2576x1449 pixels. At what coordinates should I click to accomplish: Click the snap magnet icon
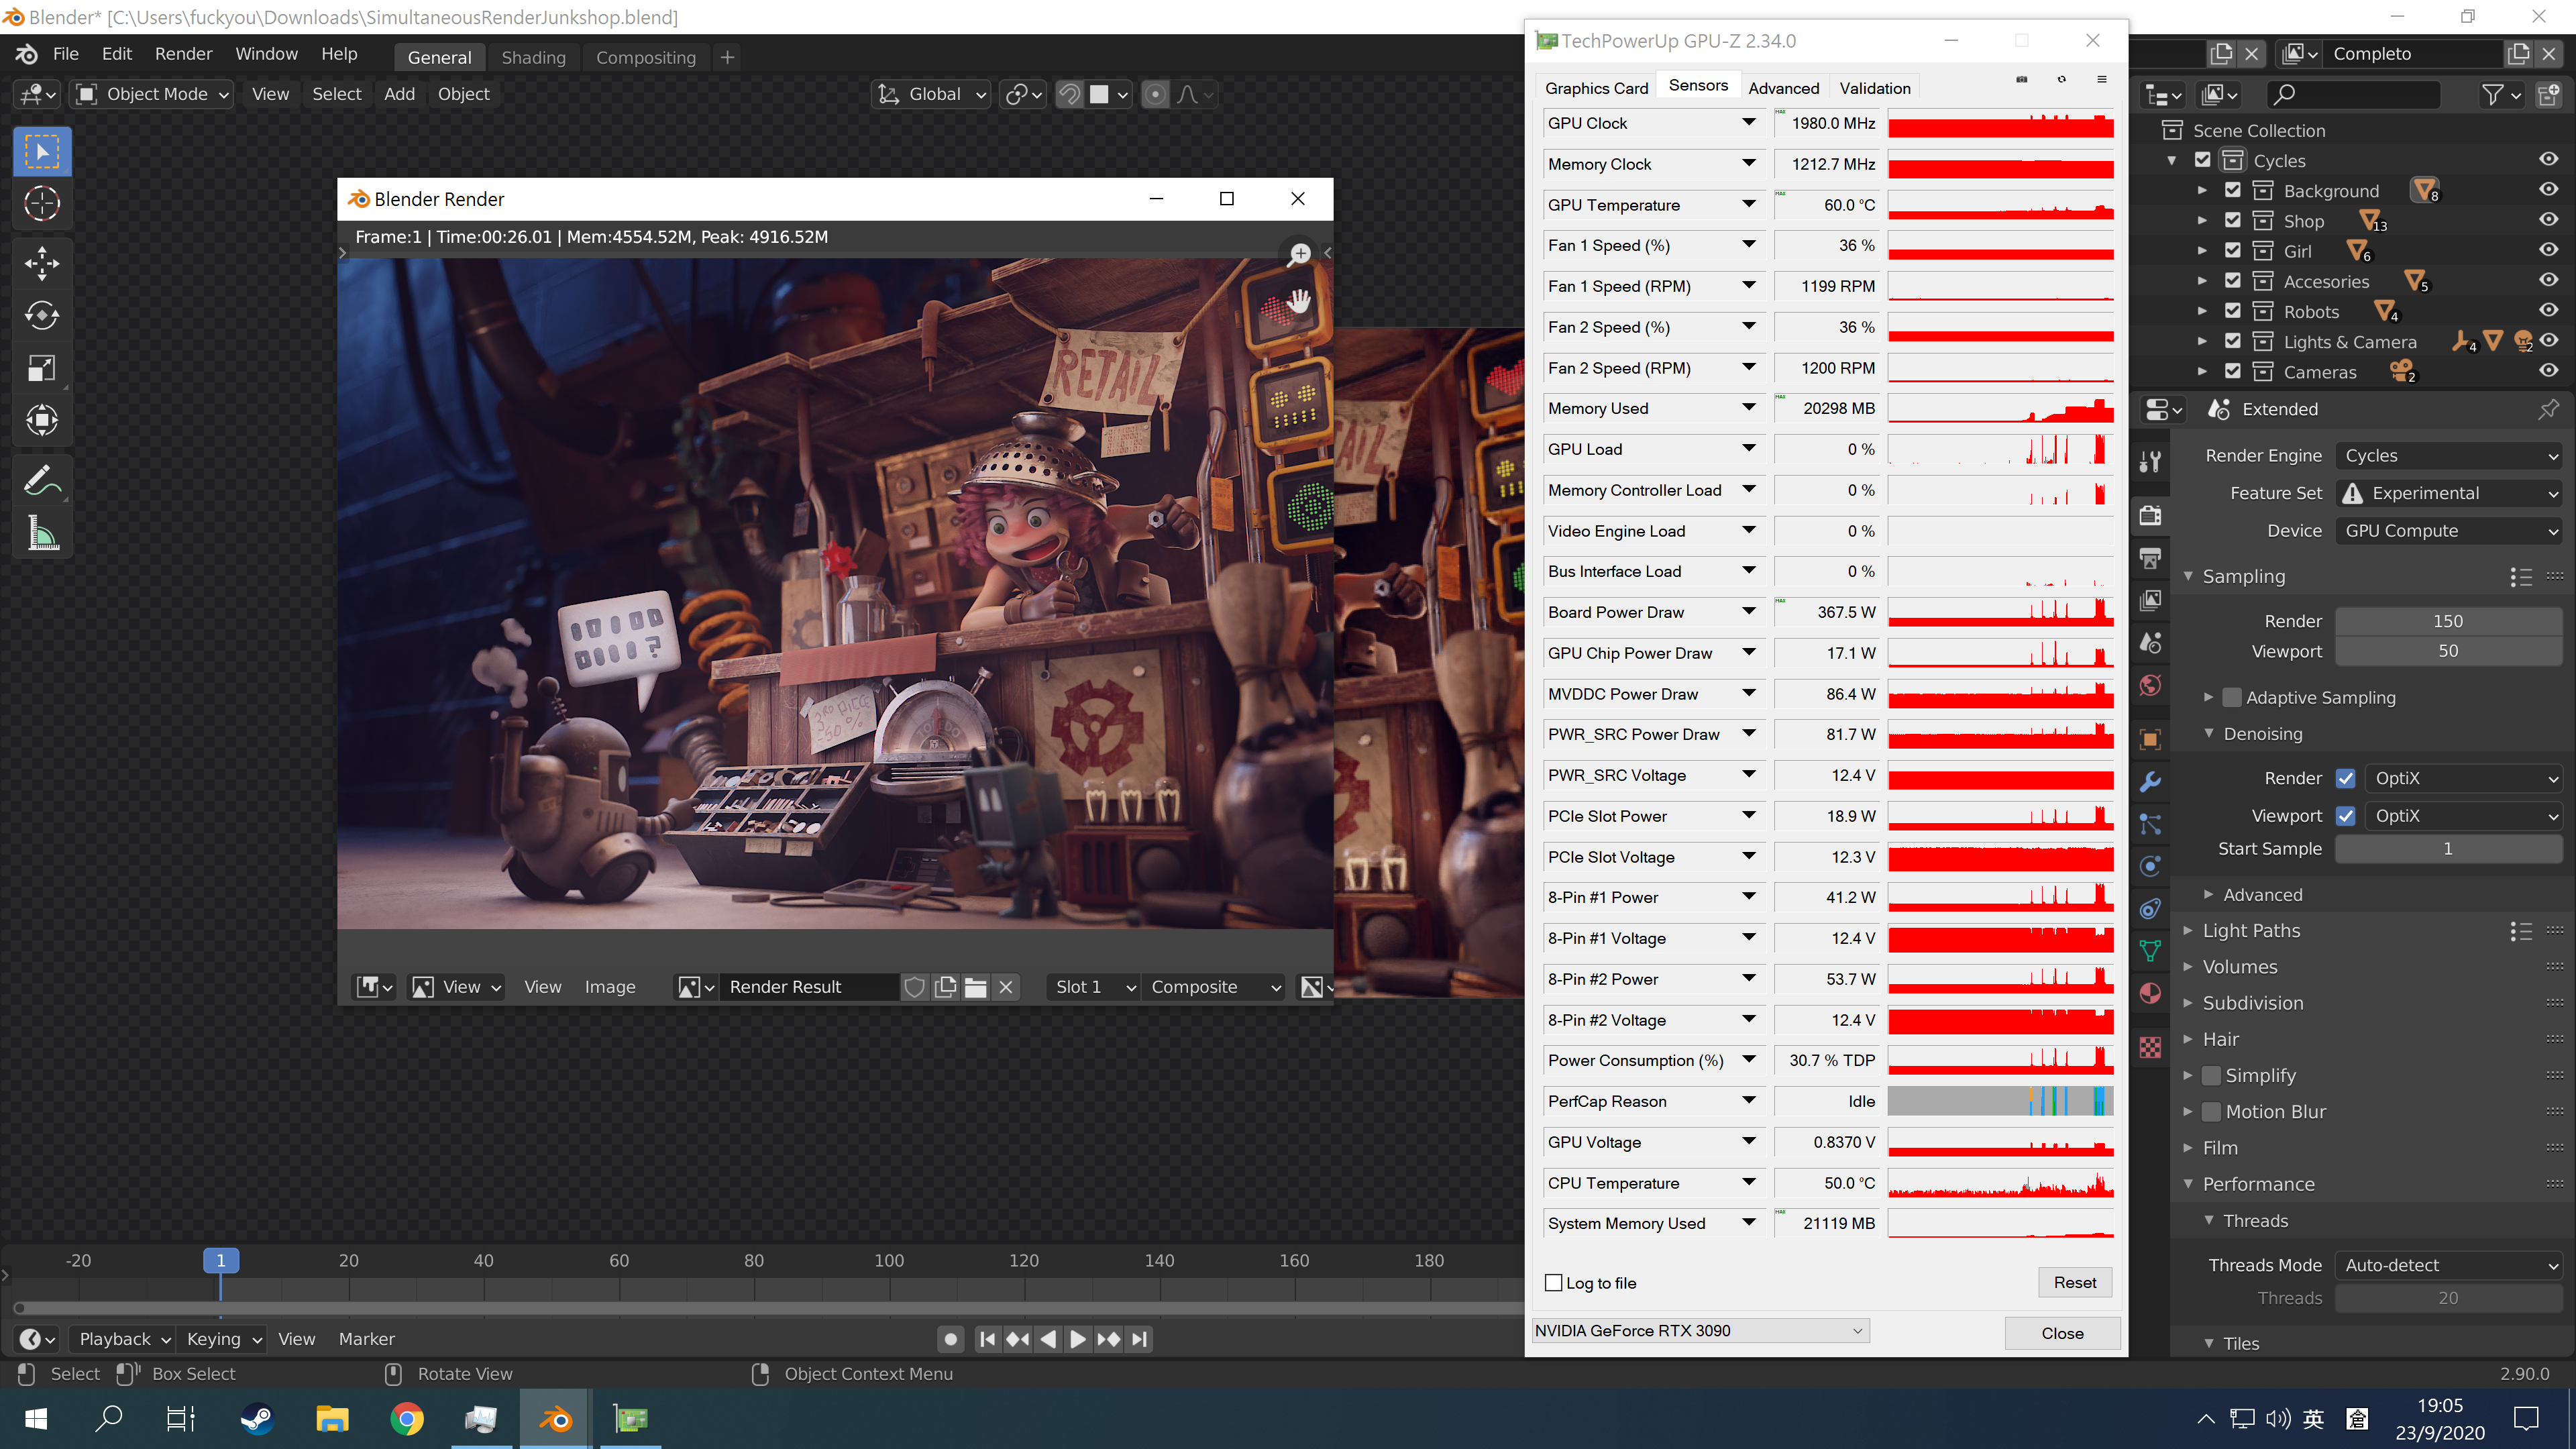click(x=1070, y=94)
